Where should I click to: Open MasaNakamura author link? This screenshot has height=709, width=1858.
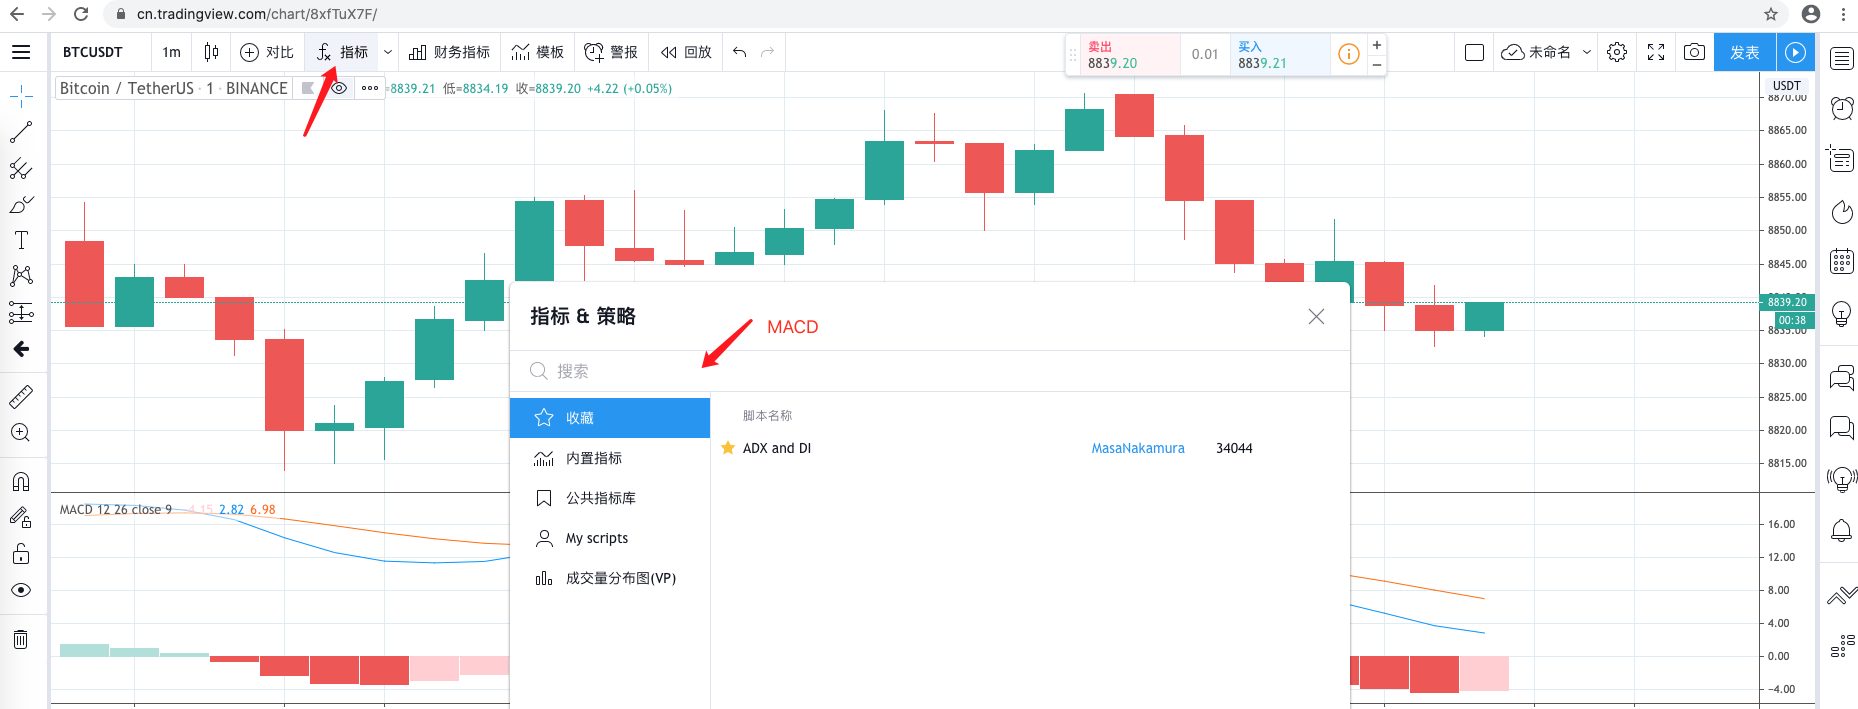tap(1137, 448)
